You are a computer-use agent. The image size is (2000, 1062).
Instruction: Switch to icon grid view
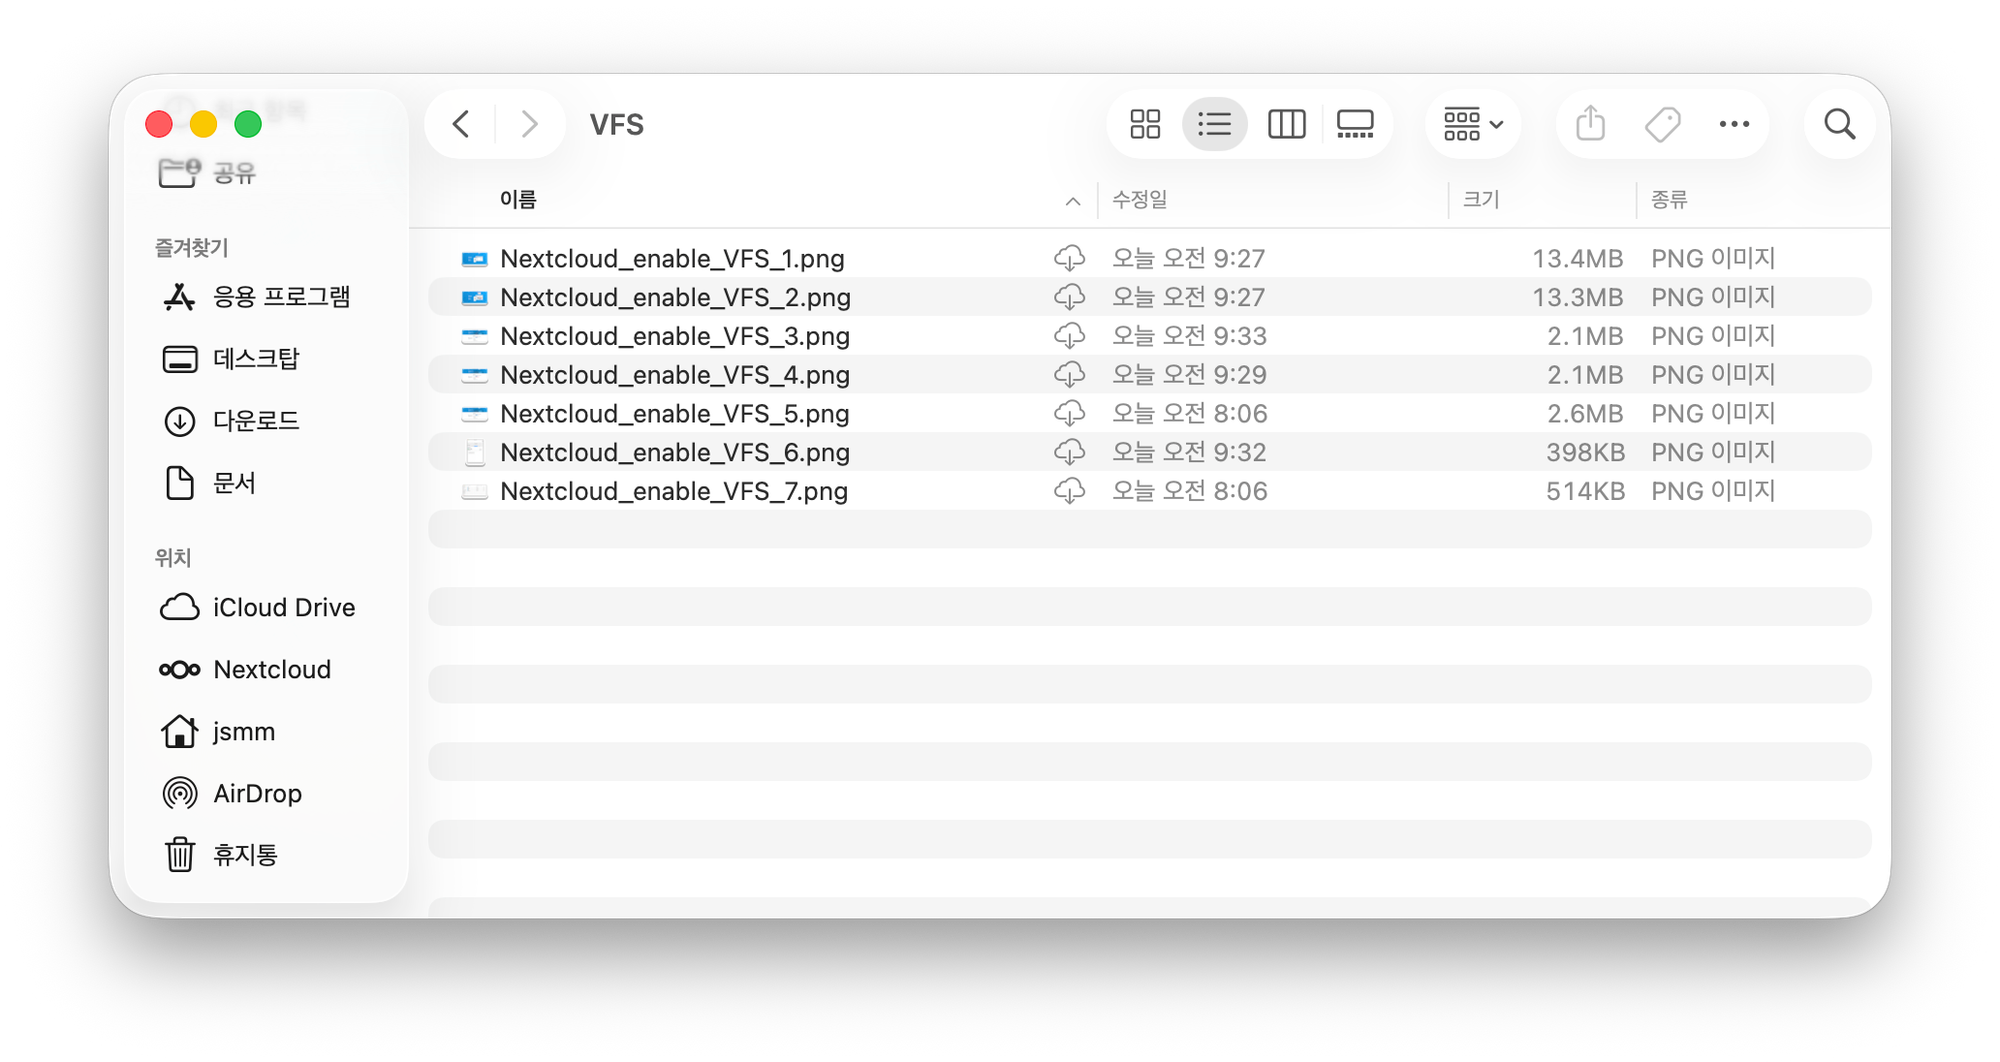click(x=1145, y=125)
